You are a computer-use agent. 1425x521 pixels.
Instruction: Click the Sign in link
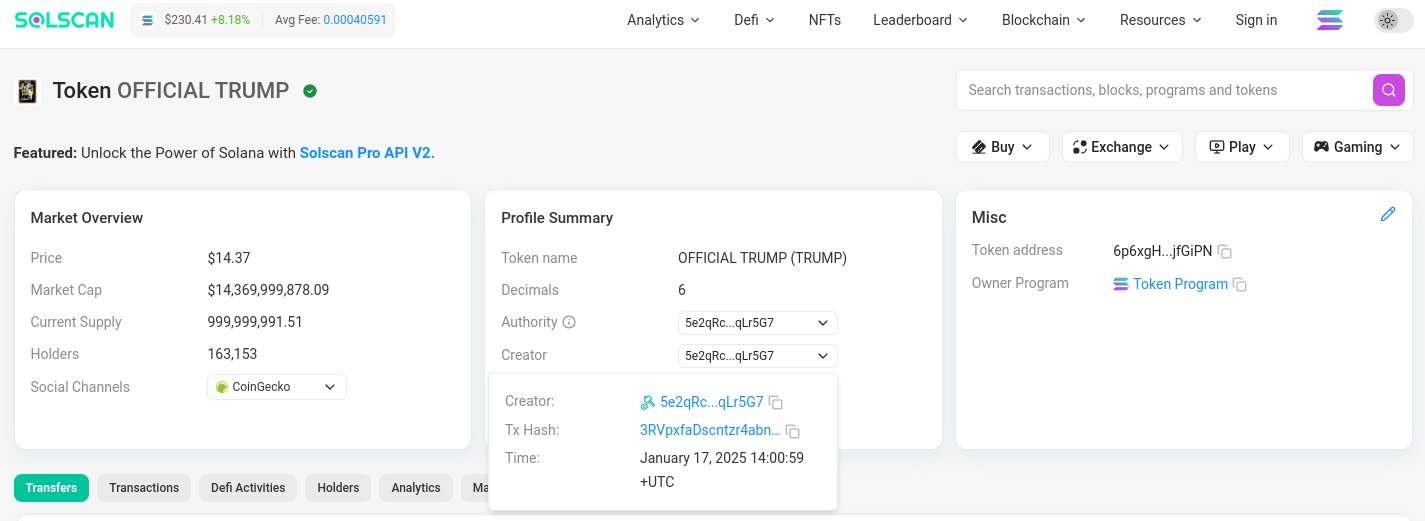click(x=1256, y=20)
